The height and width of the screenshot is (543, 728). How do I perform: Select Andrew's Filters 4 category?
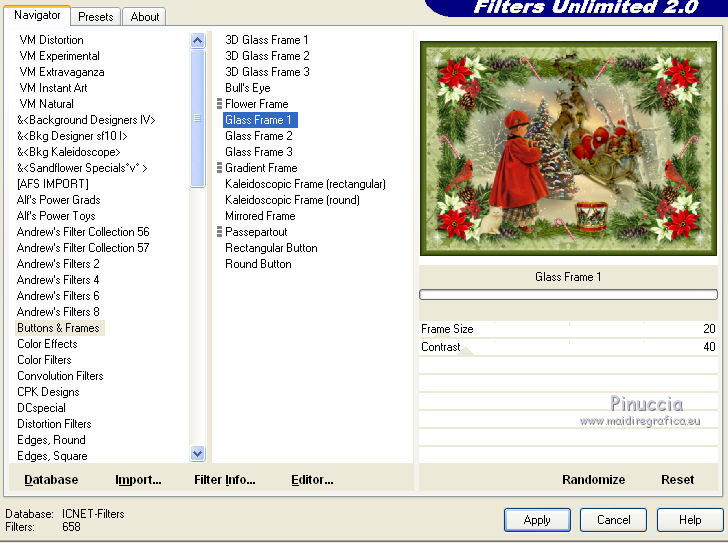point(58,280)
